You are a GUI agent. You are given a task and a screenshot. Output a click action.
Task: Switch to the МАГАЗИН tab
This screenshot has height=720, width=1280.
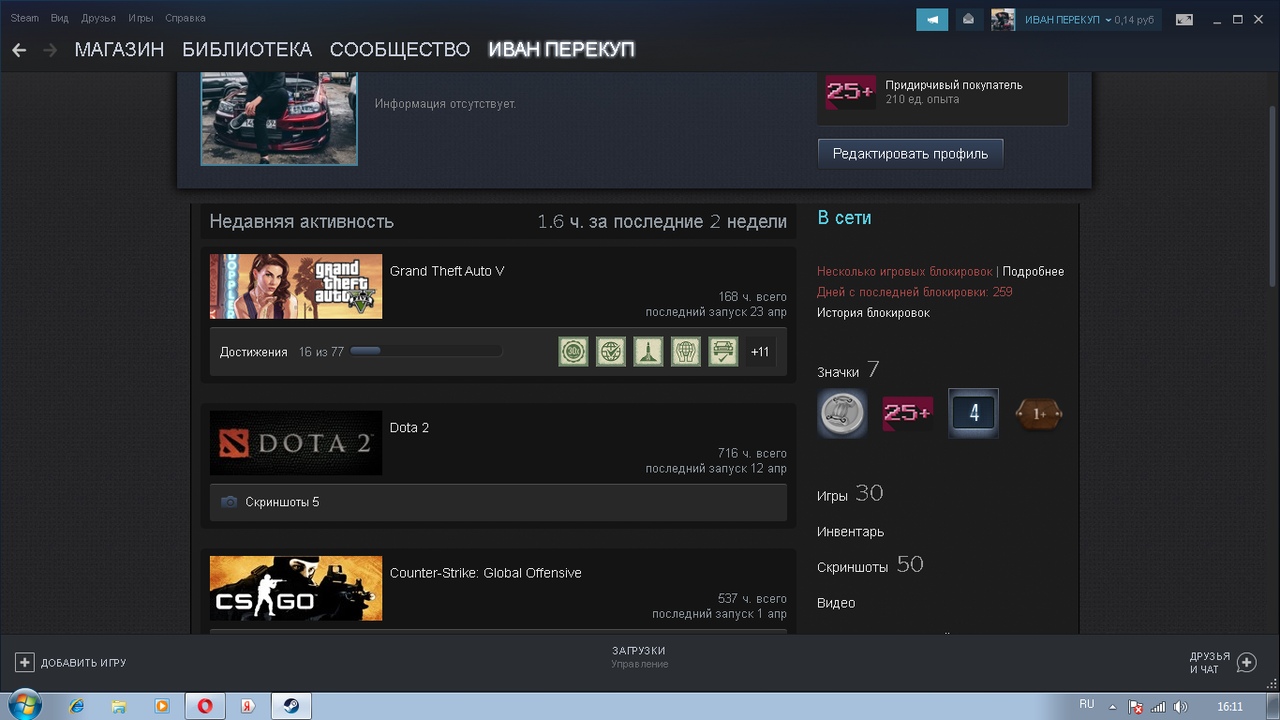click(x=119, y=50)
